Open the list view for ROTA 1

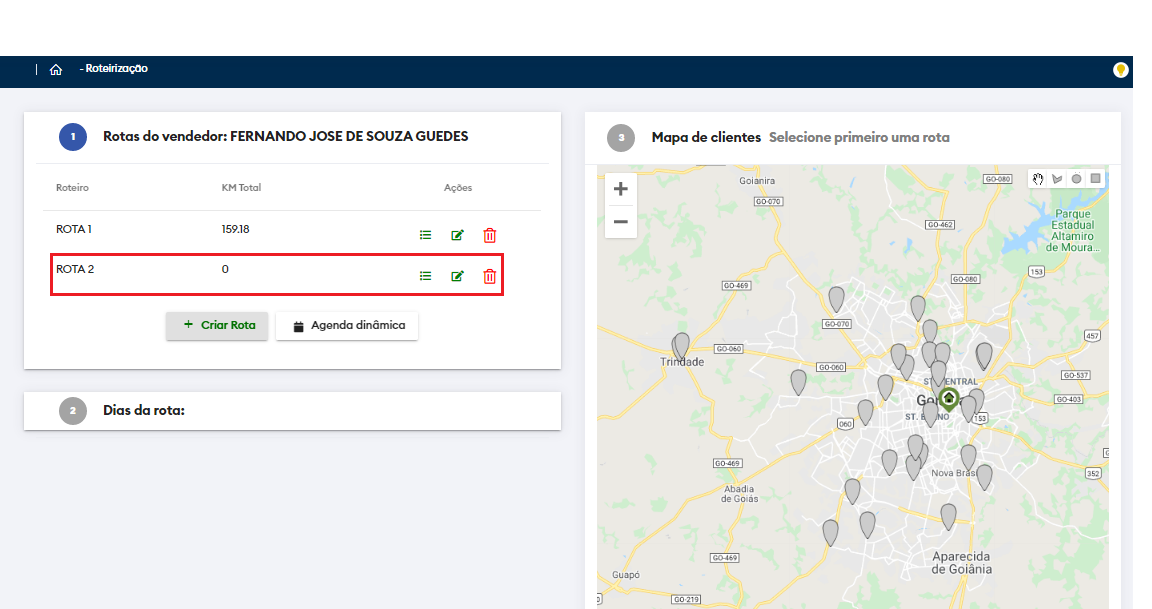425,235
